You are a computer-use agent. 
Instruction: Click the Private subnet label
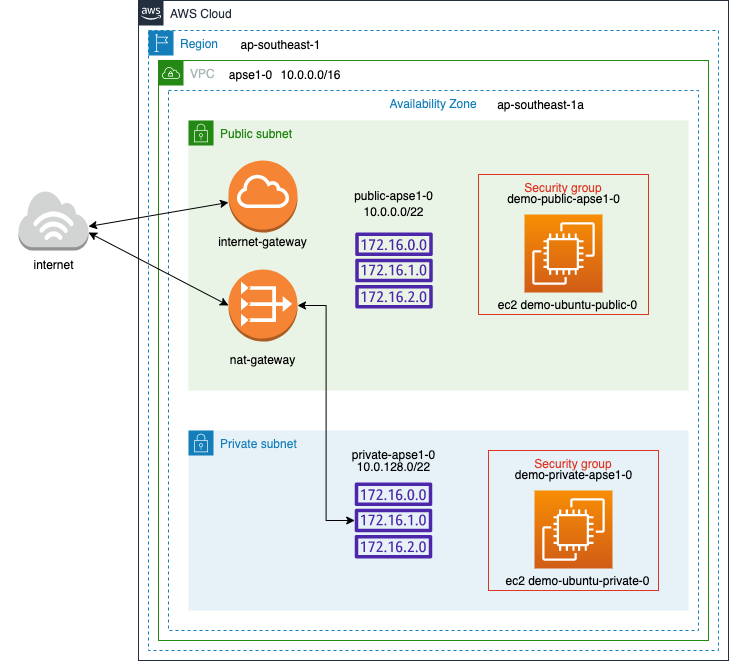pyautogui.click(x=258, y=443)
